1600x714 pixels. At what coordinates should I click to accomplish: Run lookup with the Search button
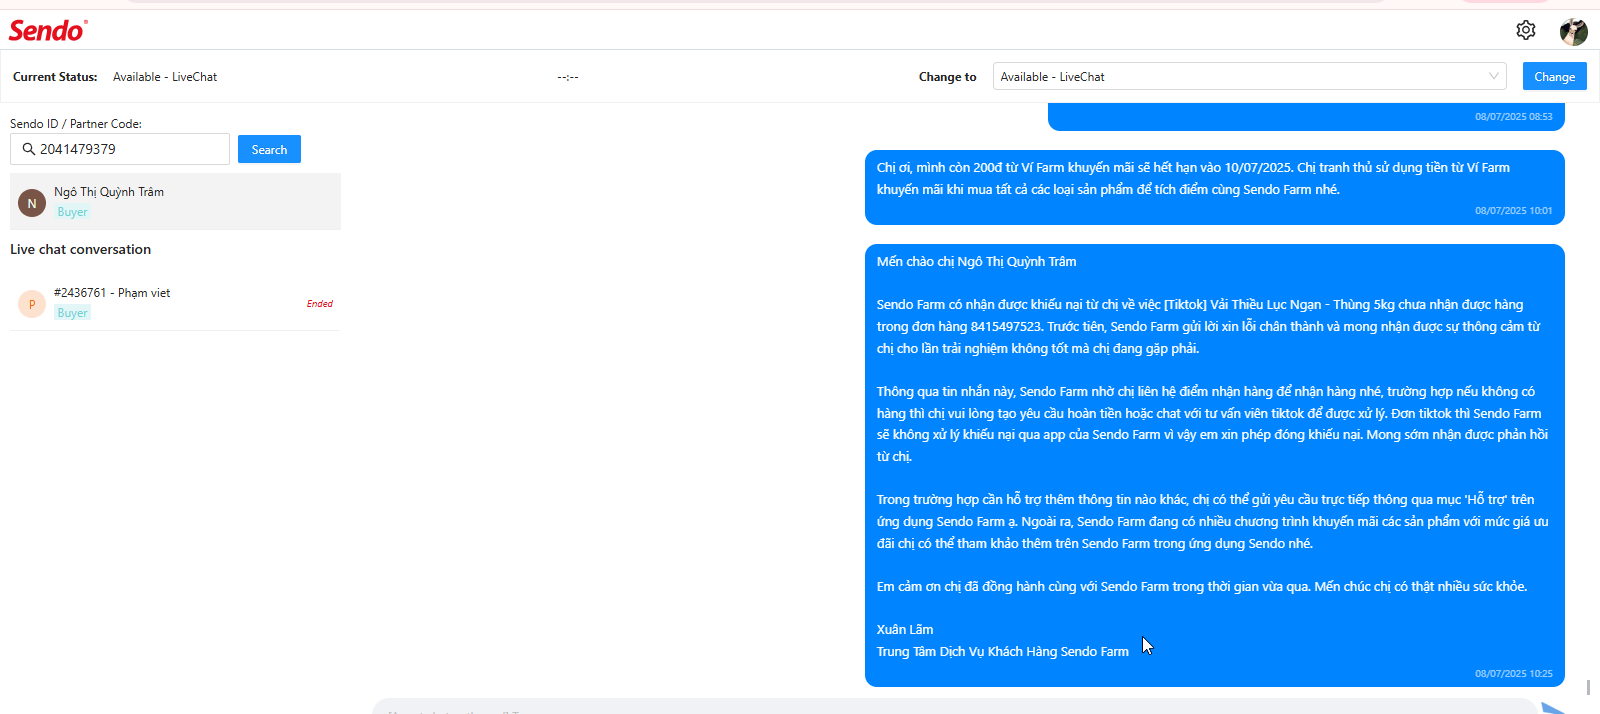click(x=269, y=149)
